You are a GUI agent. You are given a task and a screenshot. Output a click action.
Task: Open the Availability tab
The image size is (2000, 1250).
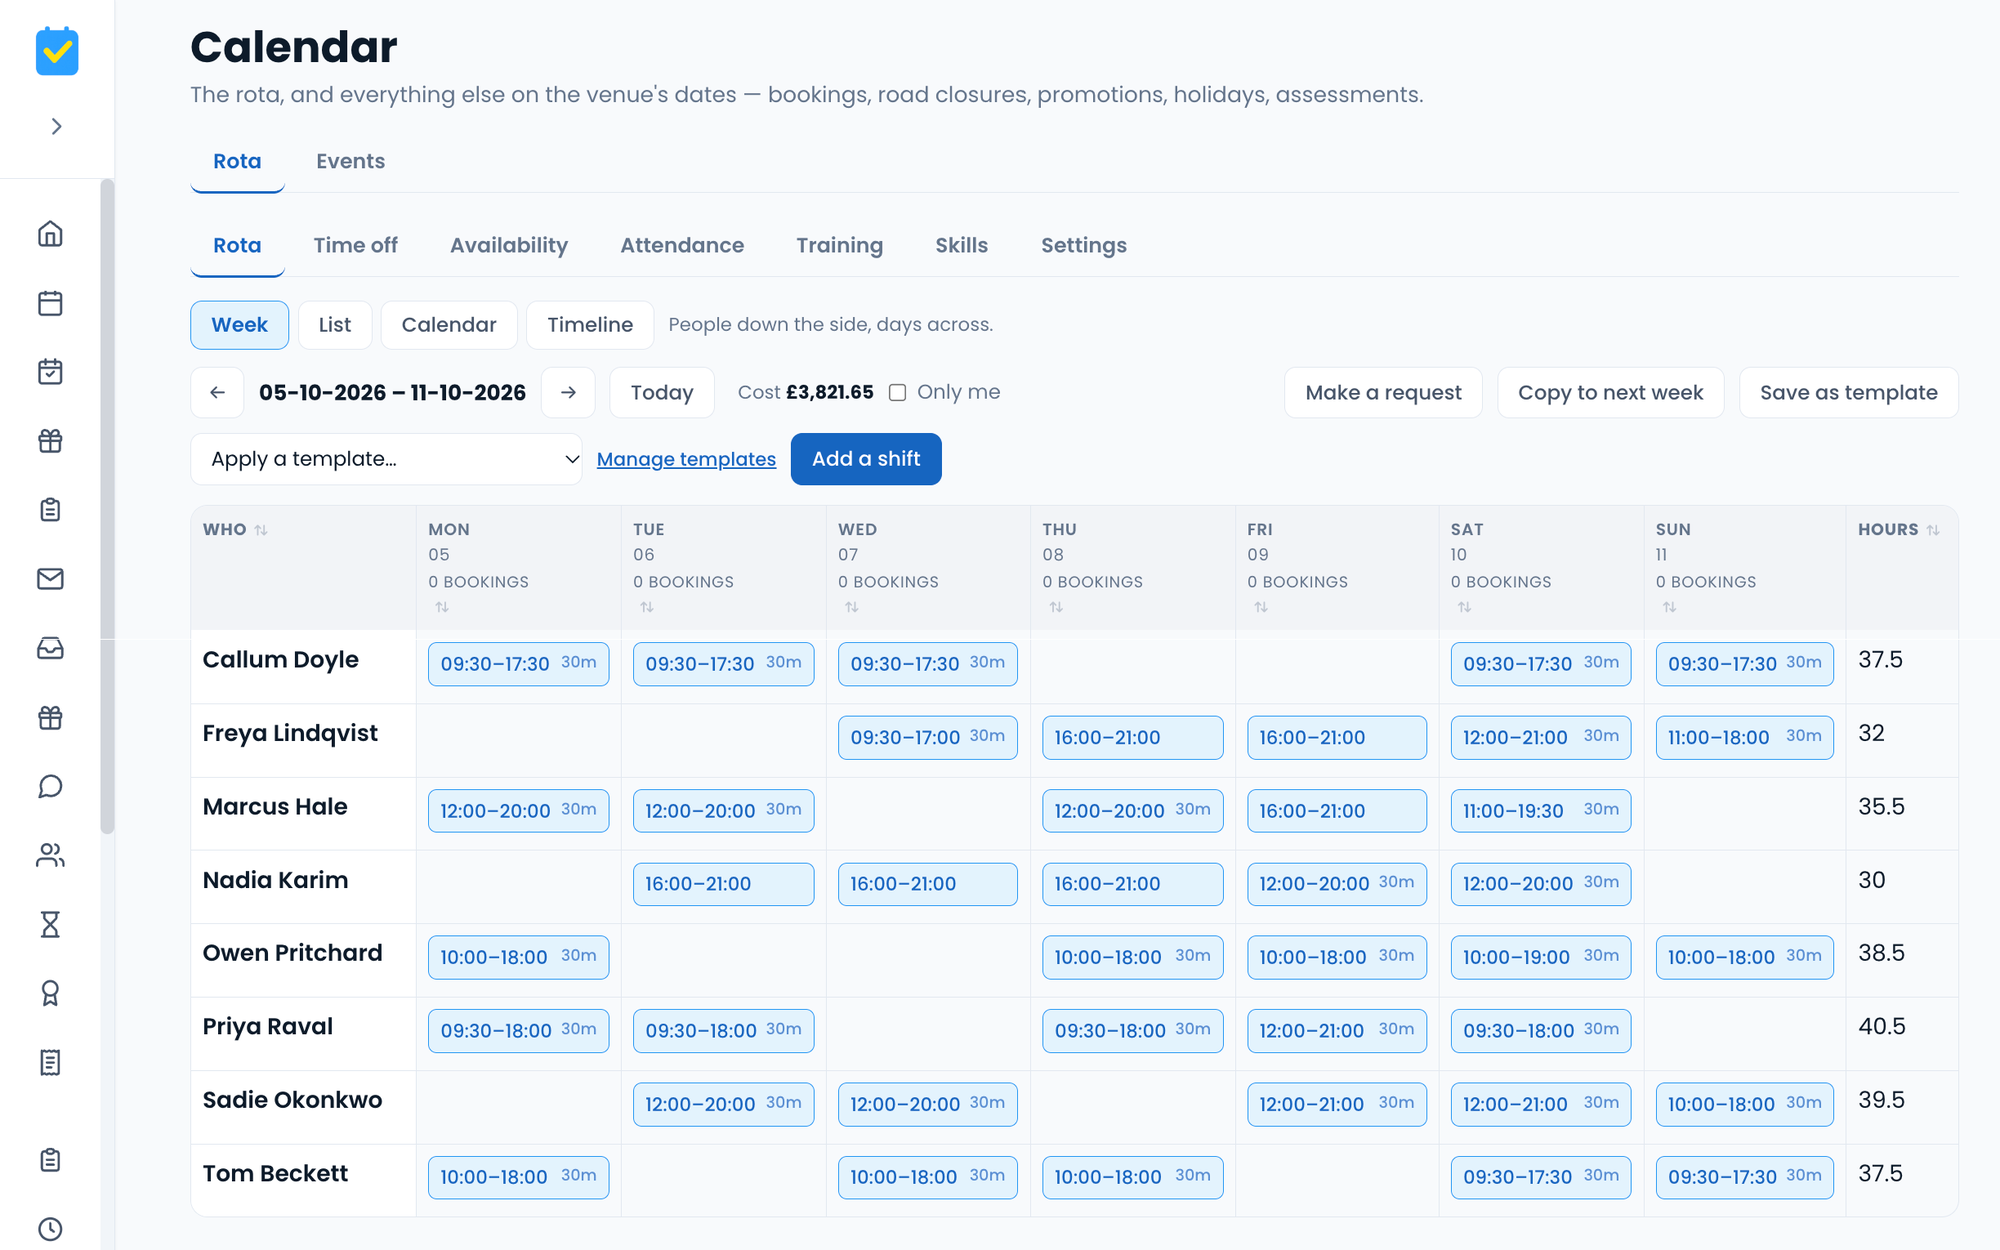[x=509, y=245]
